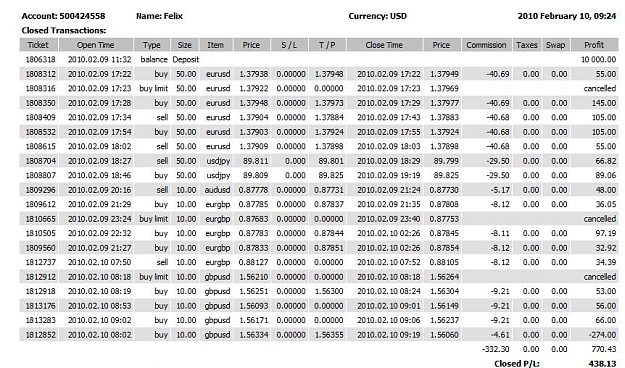Click total commission -332.30
The image size is (625, 368).
(x=496, y=349)
